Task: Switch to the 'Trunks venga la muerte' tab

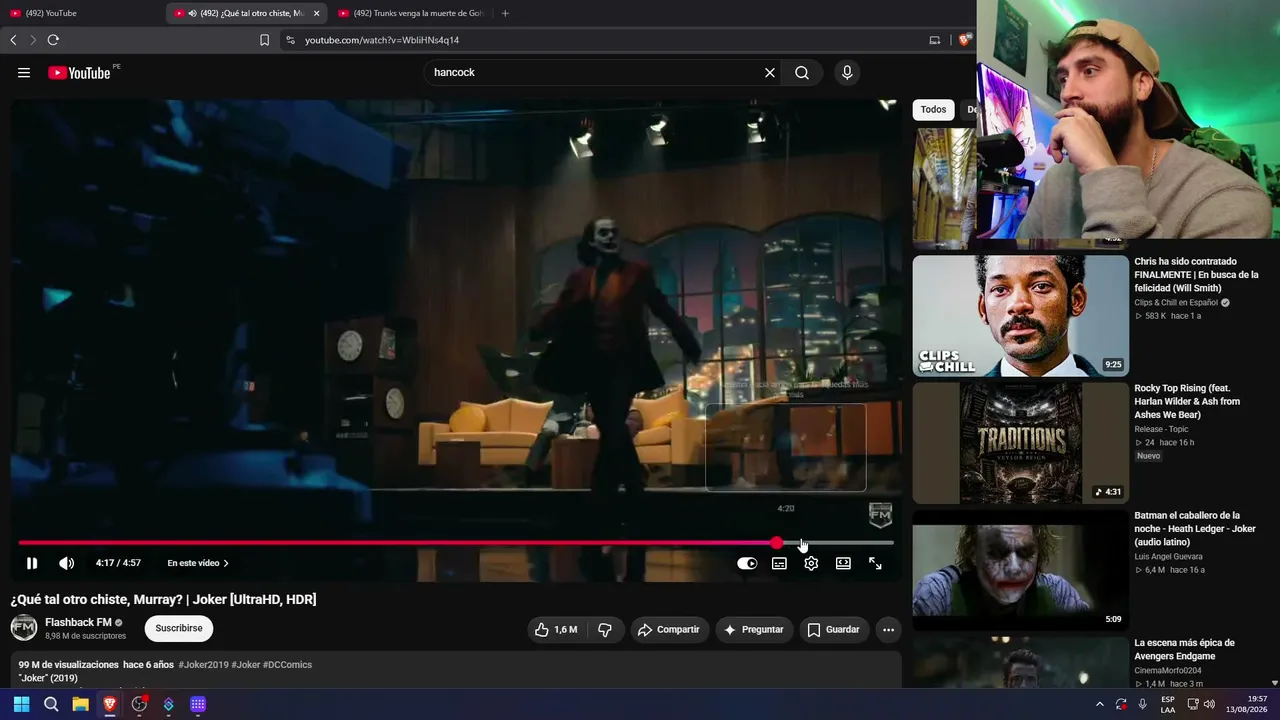Action: [410, 13]
